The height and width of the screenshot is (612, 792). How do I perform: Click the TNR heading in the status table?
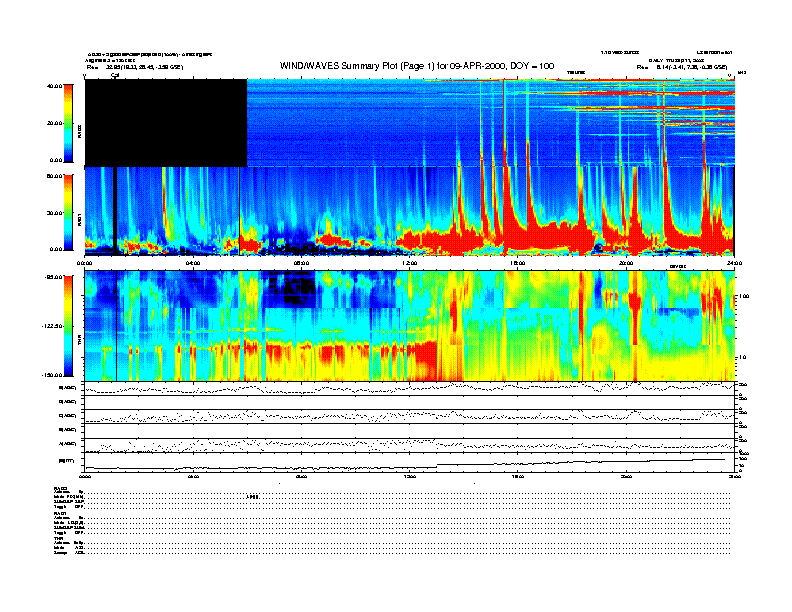tap(59, 538)
